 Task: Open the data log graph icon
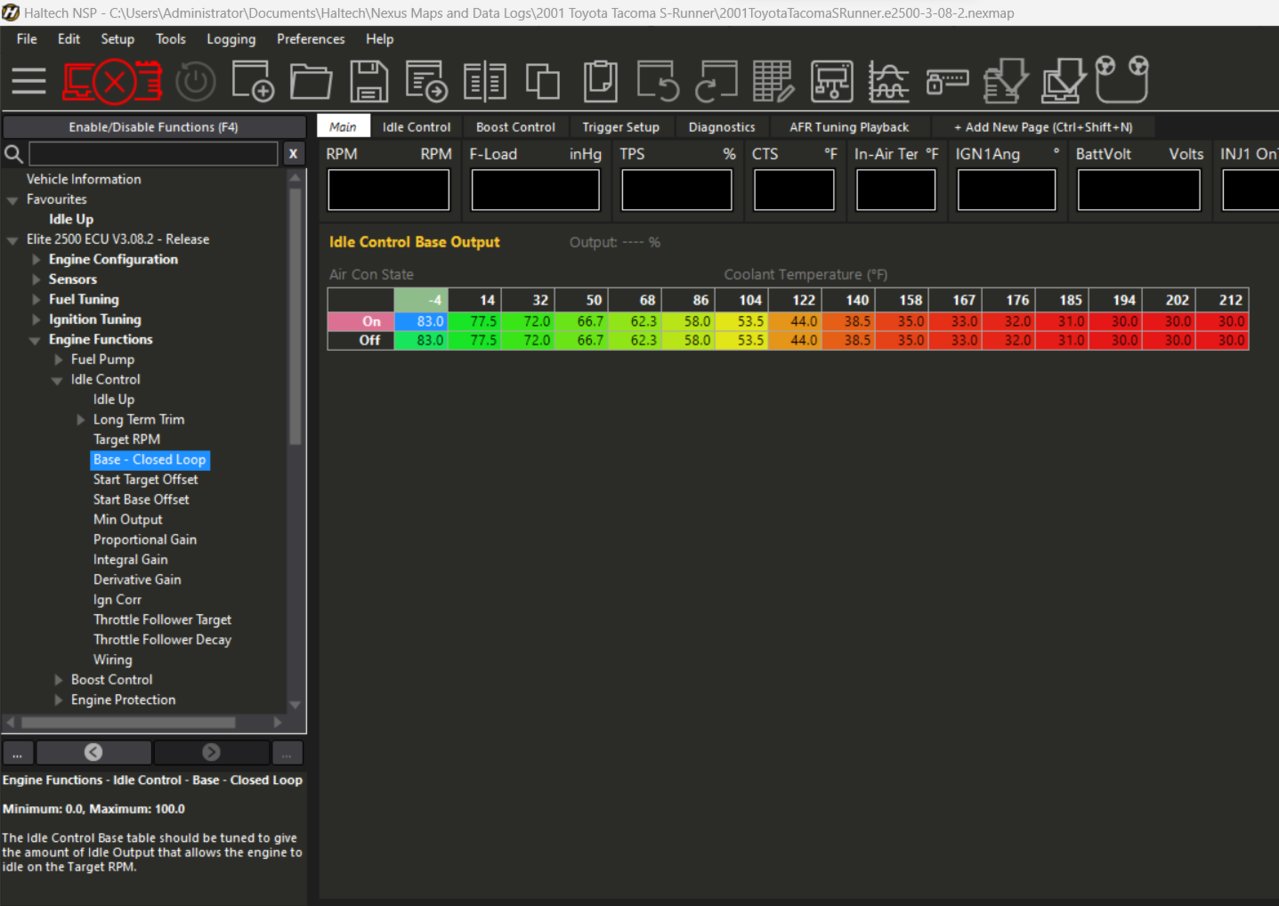point(889,81)
